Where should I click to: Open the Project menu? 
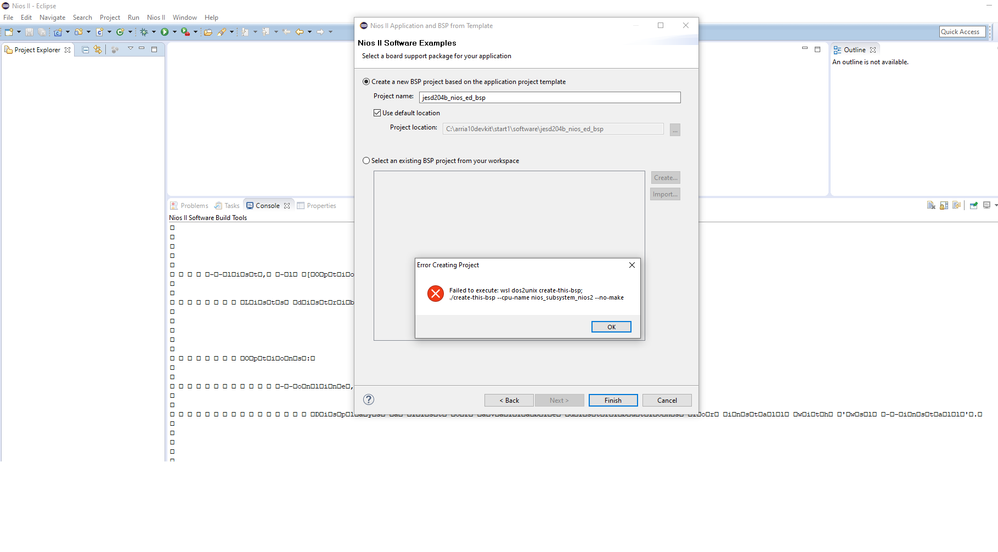click(x=109, y=18)
